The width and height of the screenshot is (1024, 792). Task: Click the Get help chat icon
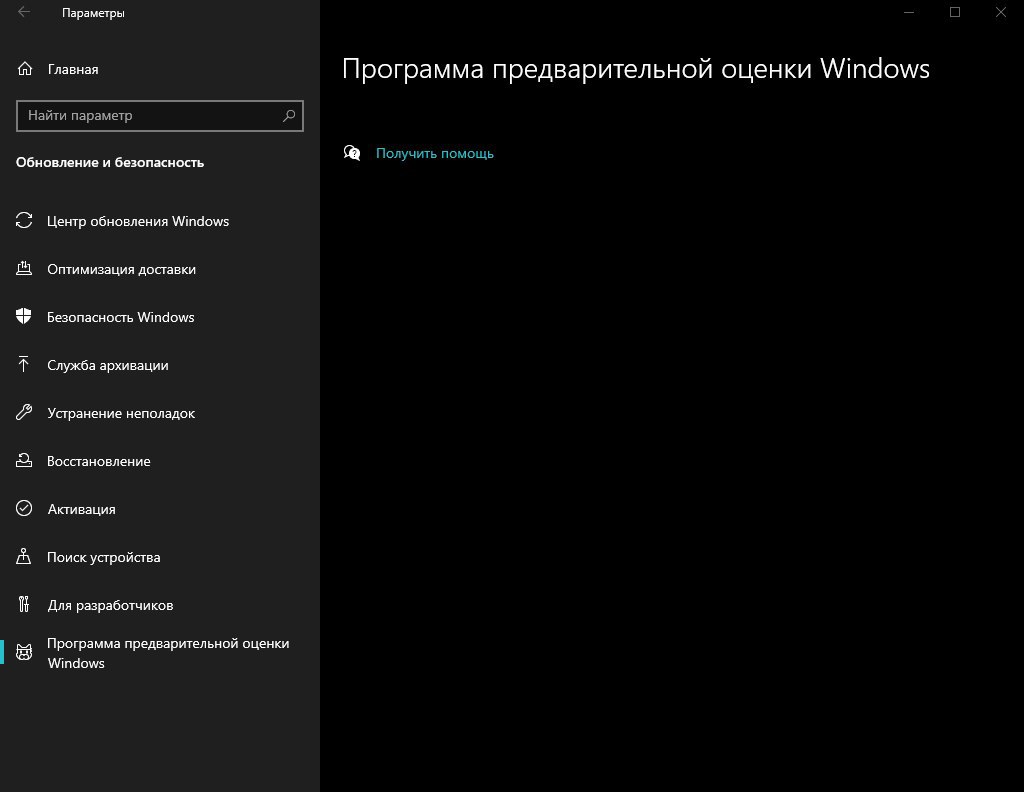coord(352,153)
